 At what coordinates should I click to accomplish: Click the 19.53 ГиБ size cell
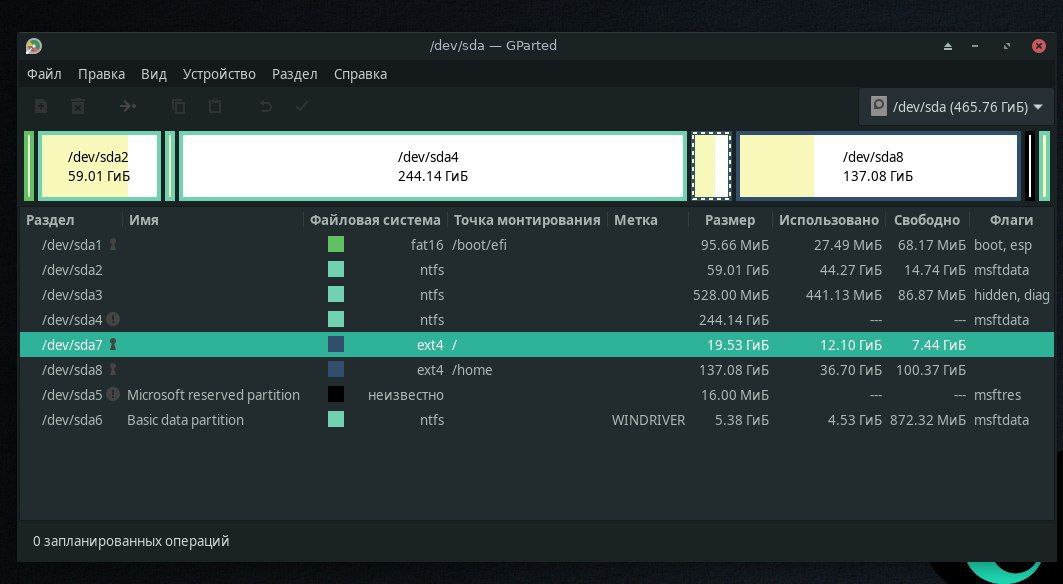pos(738,345)
